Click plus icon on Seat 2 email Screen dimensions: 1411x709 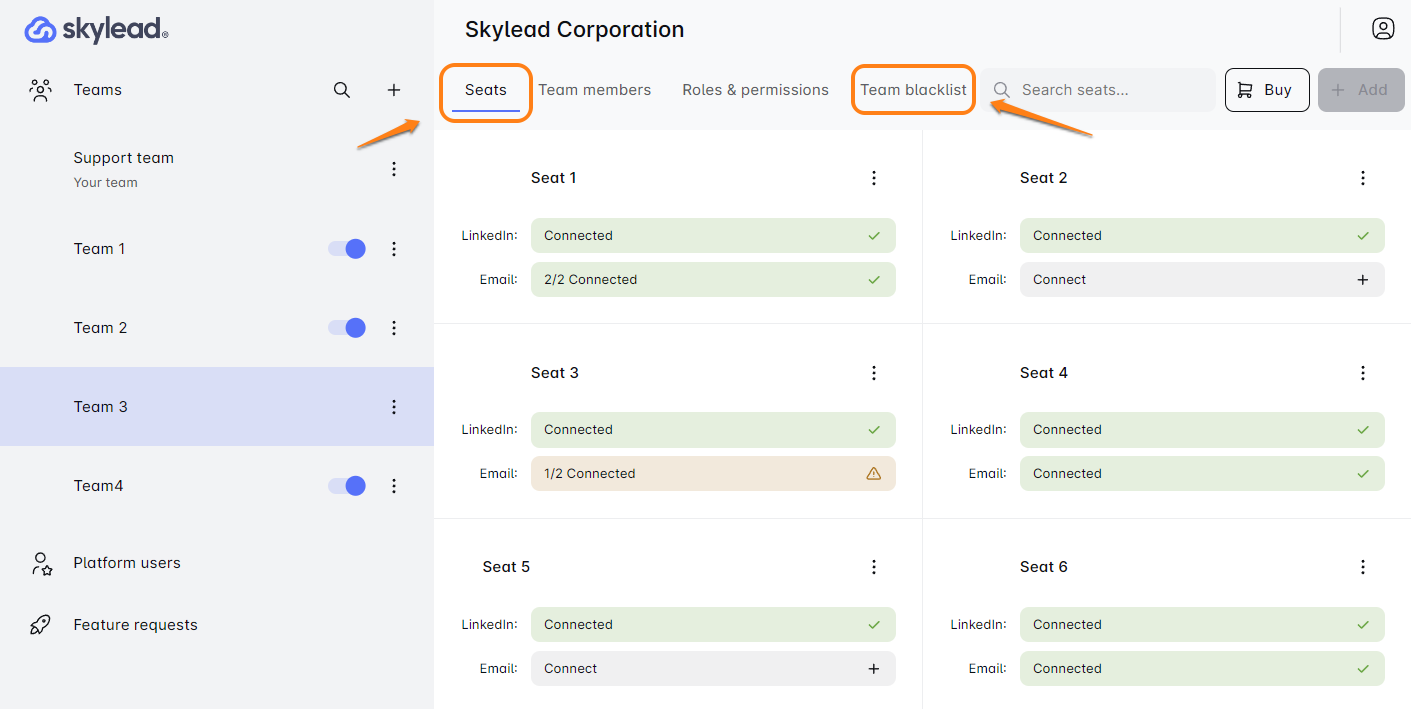[1362, 280]
